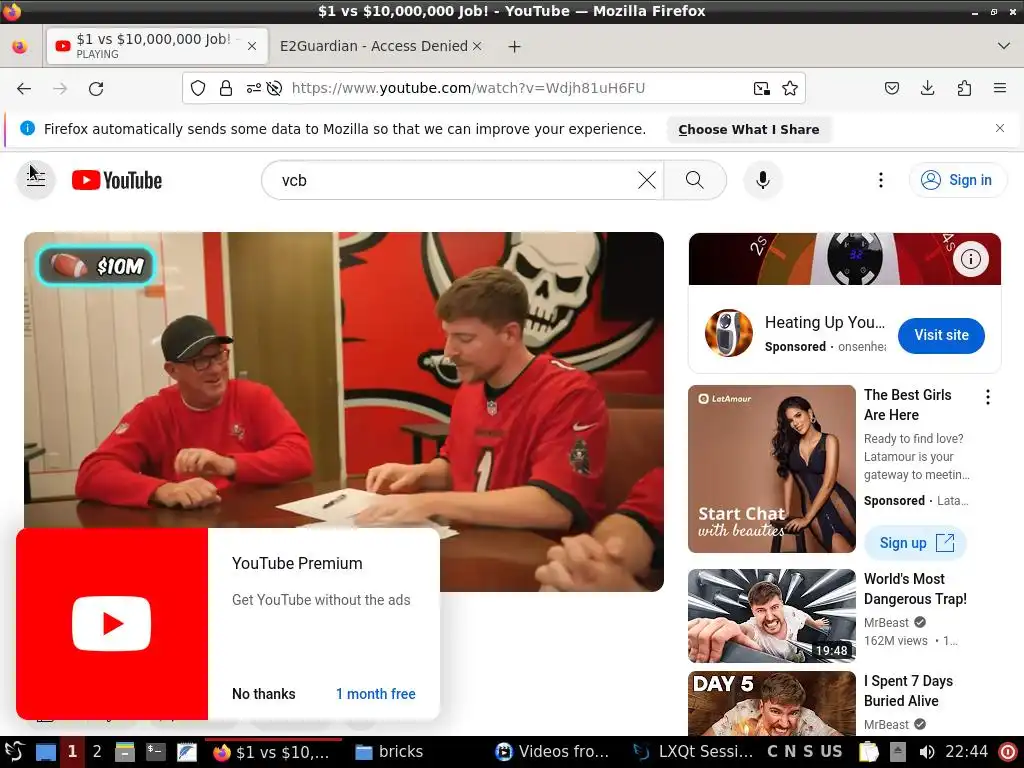
Task: Open the Pocket save icon
Action: click(891, 88)
